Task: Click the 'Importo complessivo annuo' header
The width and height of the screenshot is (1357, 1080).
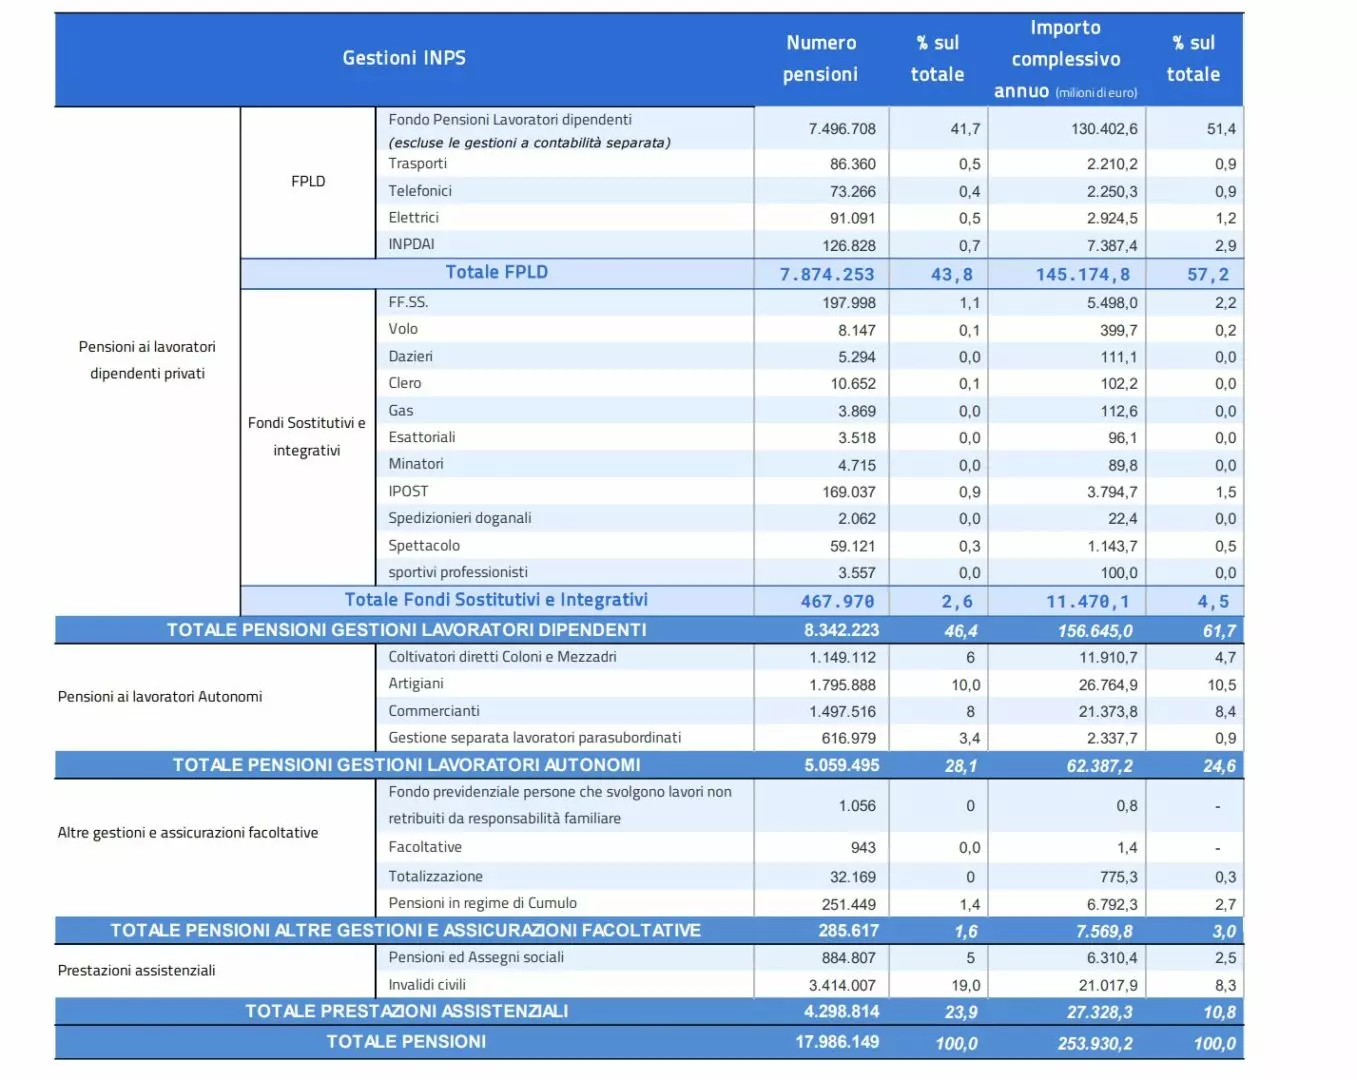Action: point(1065,59)
